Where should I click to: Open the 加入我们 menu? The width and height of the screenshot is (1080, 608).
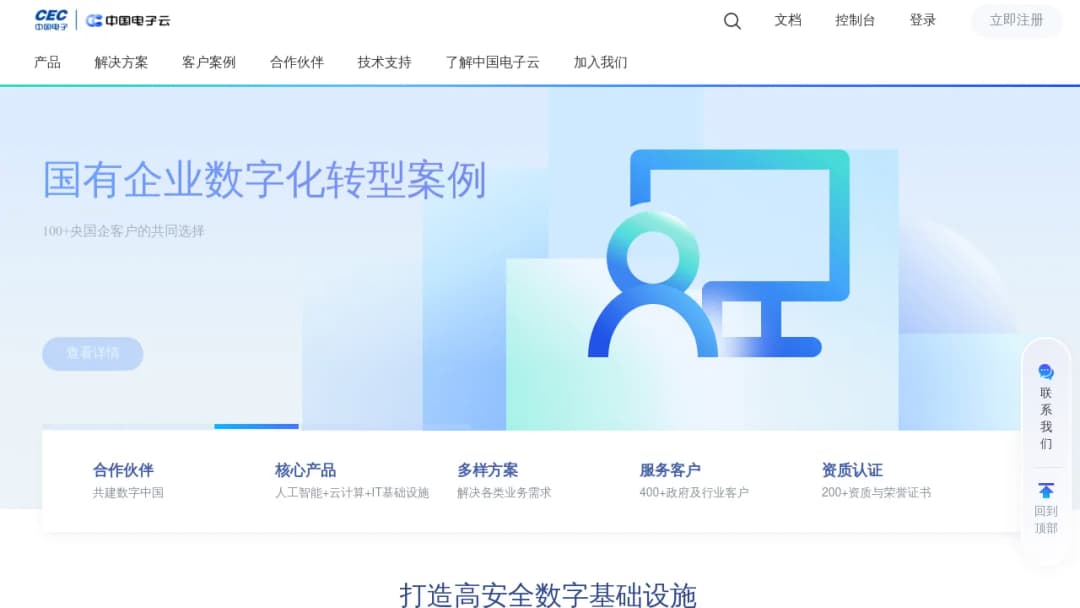(x=601, y=63)
